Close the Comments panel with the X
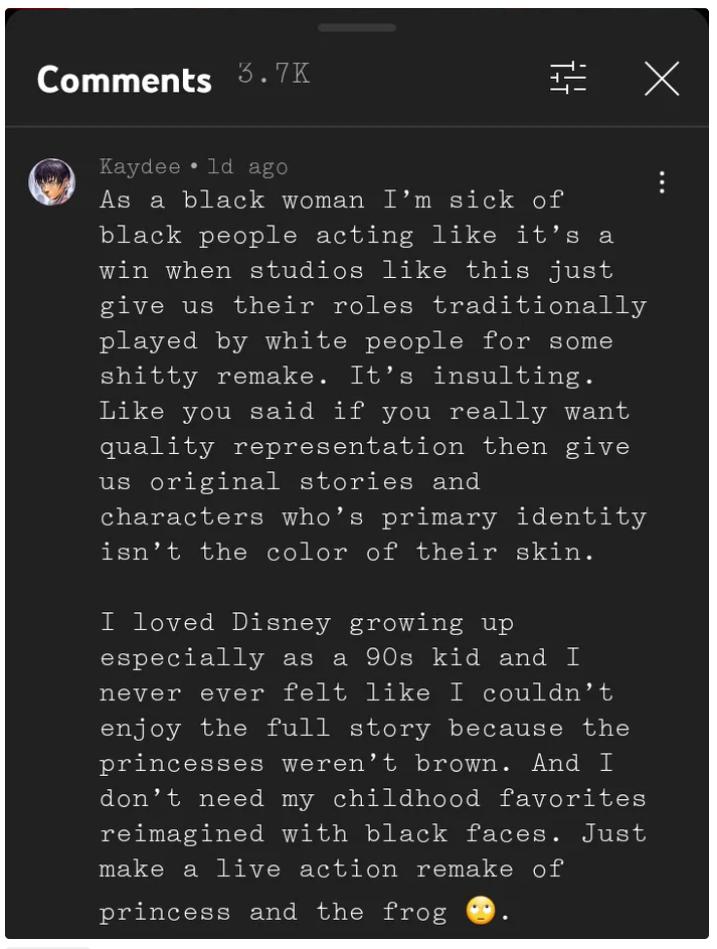Viewport: 717px width, 949px height. [x=661, y=78]
